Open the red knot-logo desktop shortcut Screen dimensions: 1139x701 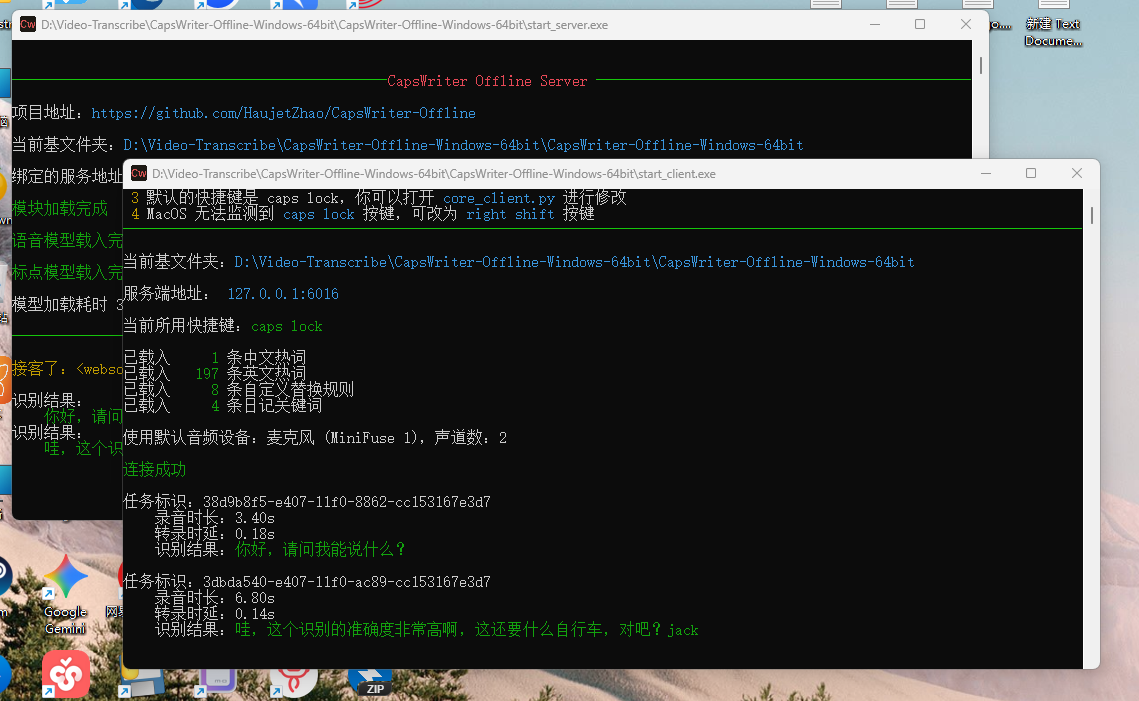click(66, 675)
